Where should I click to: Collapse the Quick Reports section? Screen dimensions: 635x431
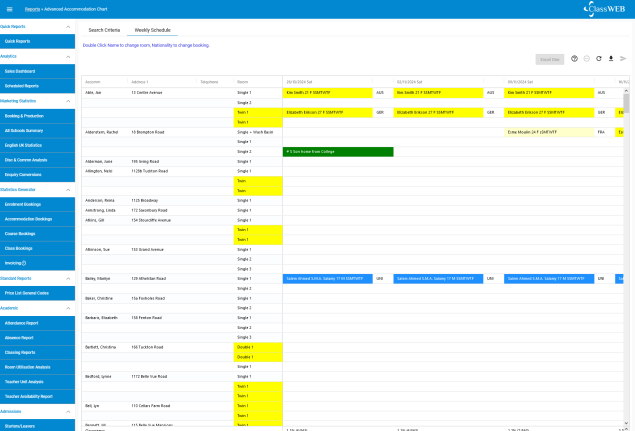click(x=69, y=27)
